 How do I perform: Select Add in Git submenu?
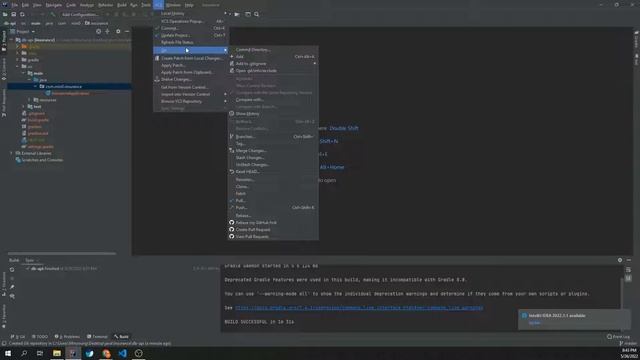pos(273,57)
